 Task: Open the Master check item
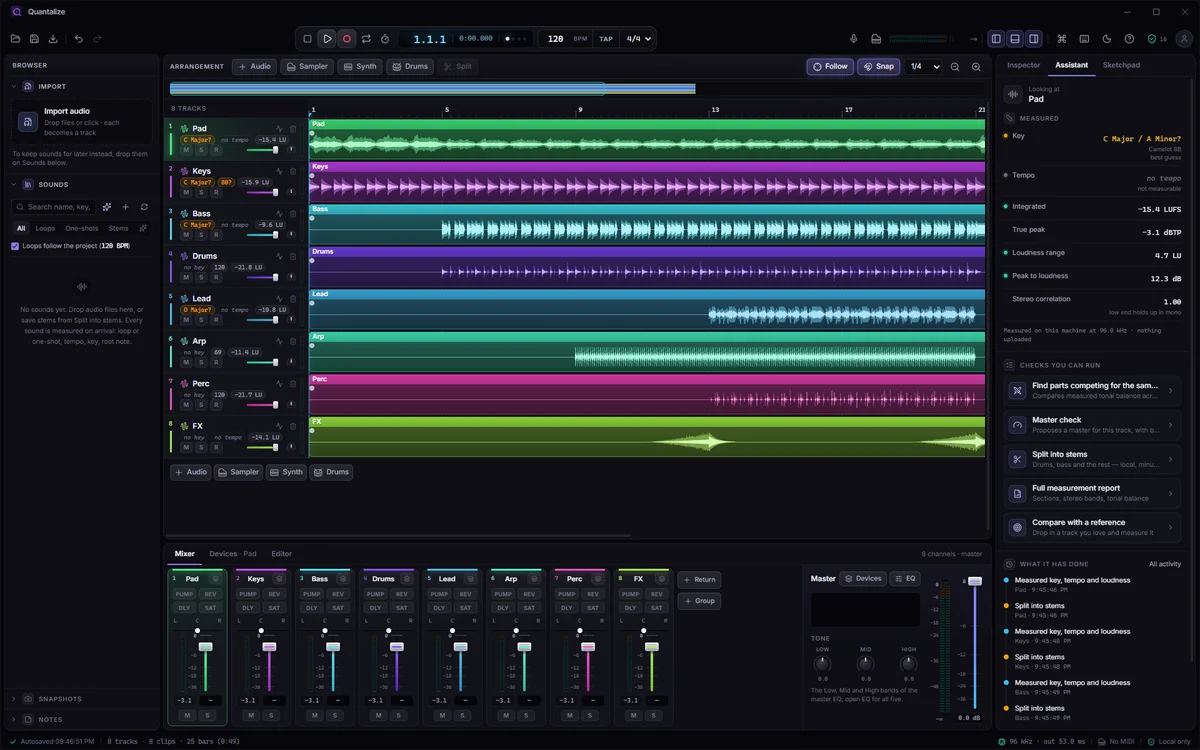(1092, 425)
